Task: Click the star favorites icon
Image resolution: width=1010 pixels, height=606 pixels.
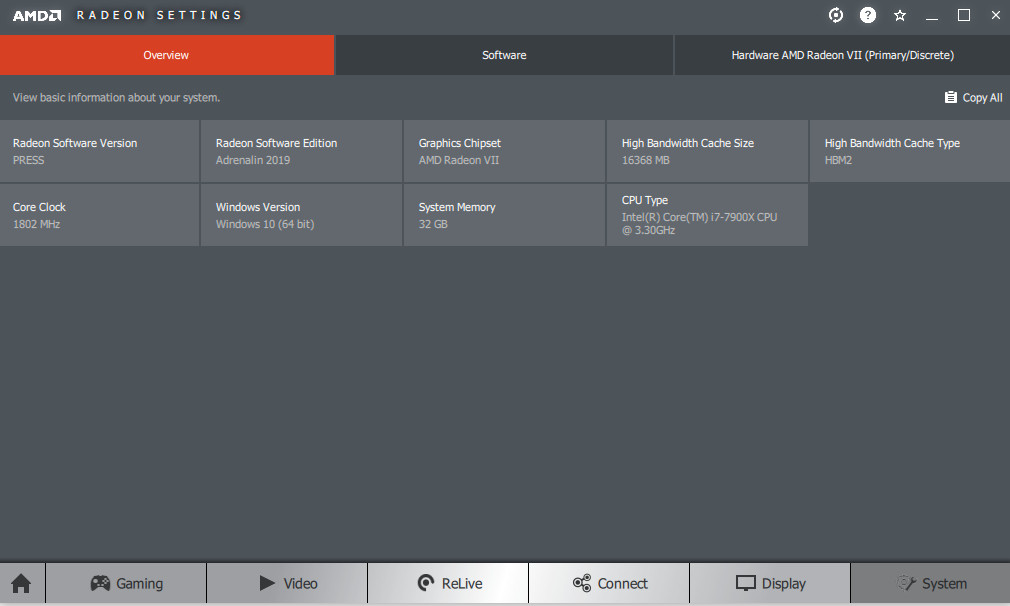Action: pos(900,15)
